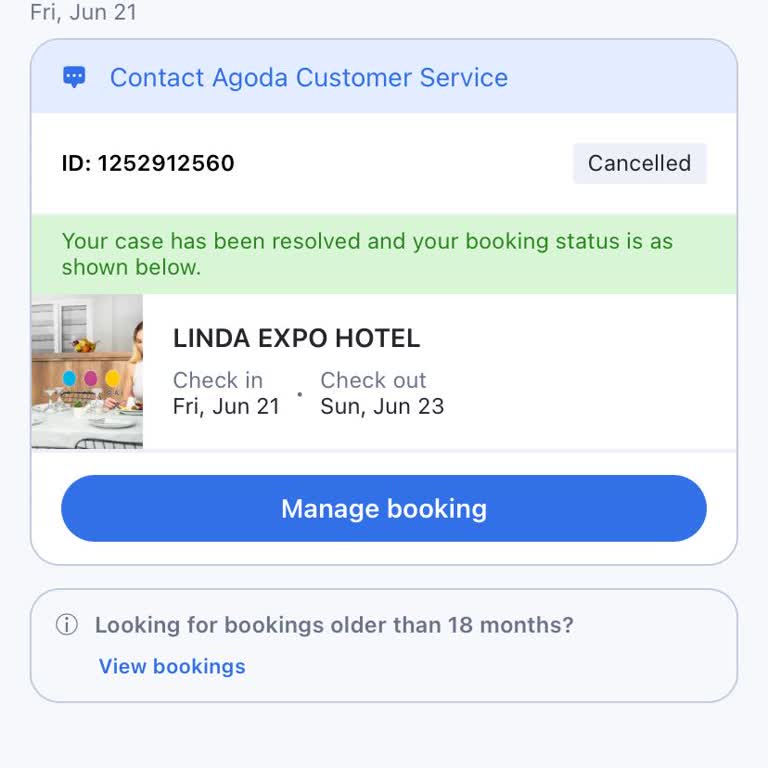Click the 'Looking for bookings older' text
The width and height of the screenshot is (768, 768).
(334, 626)
